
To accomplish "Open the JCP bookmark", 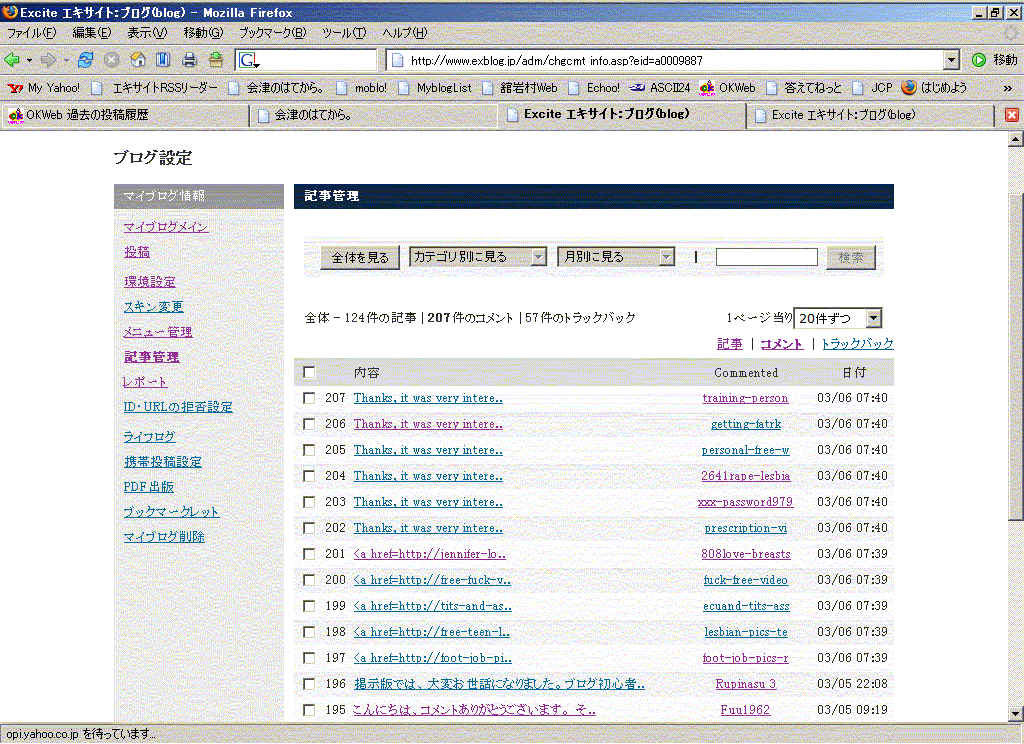I will click(872, 88).
